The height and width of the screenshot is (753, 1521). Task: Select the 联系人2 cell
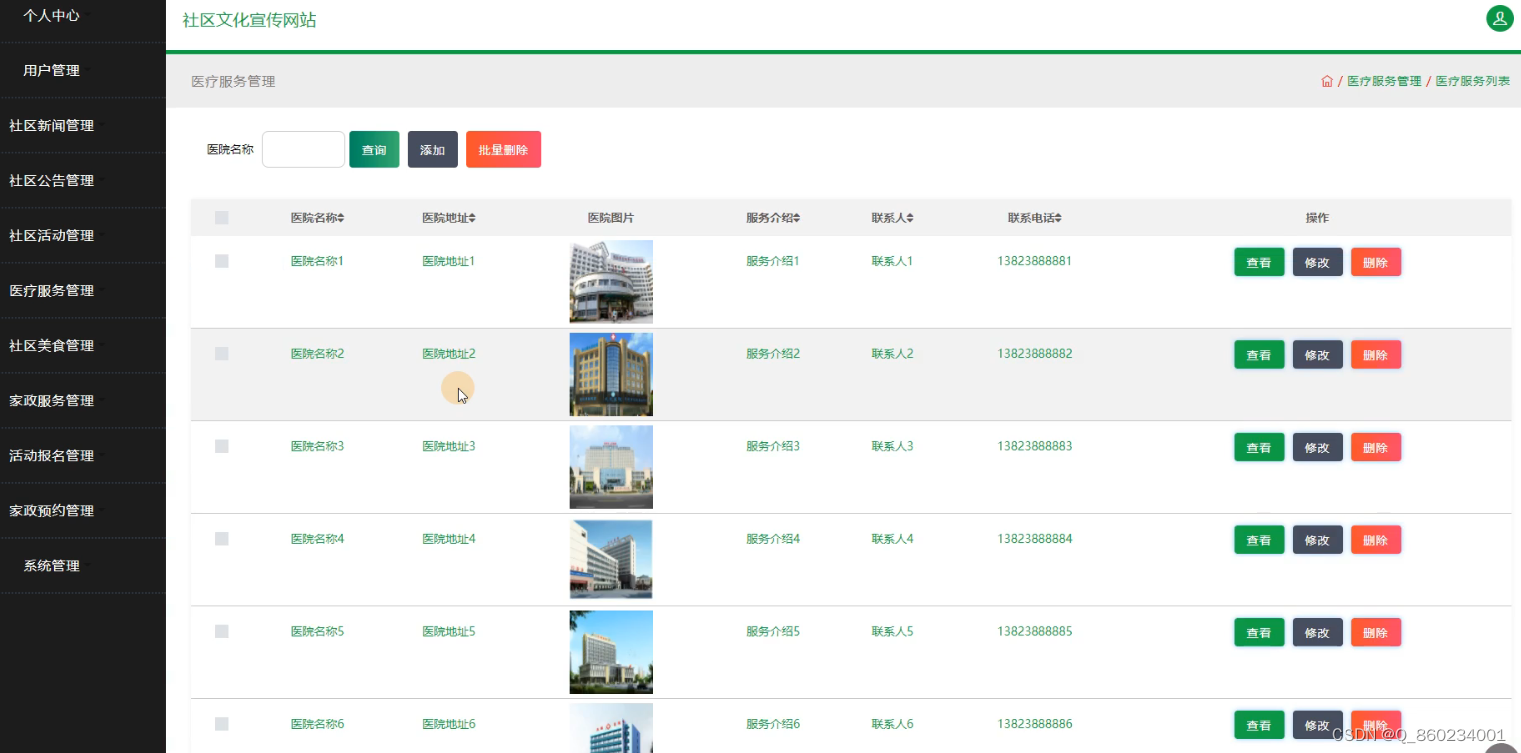click(892, 354)
